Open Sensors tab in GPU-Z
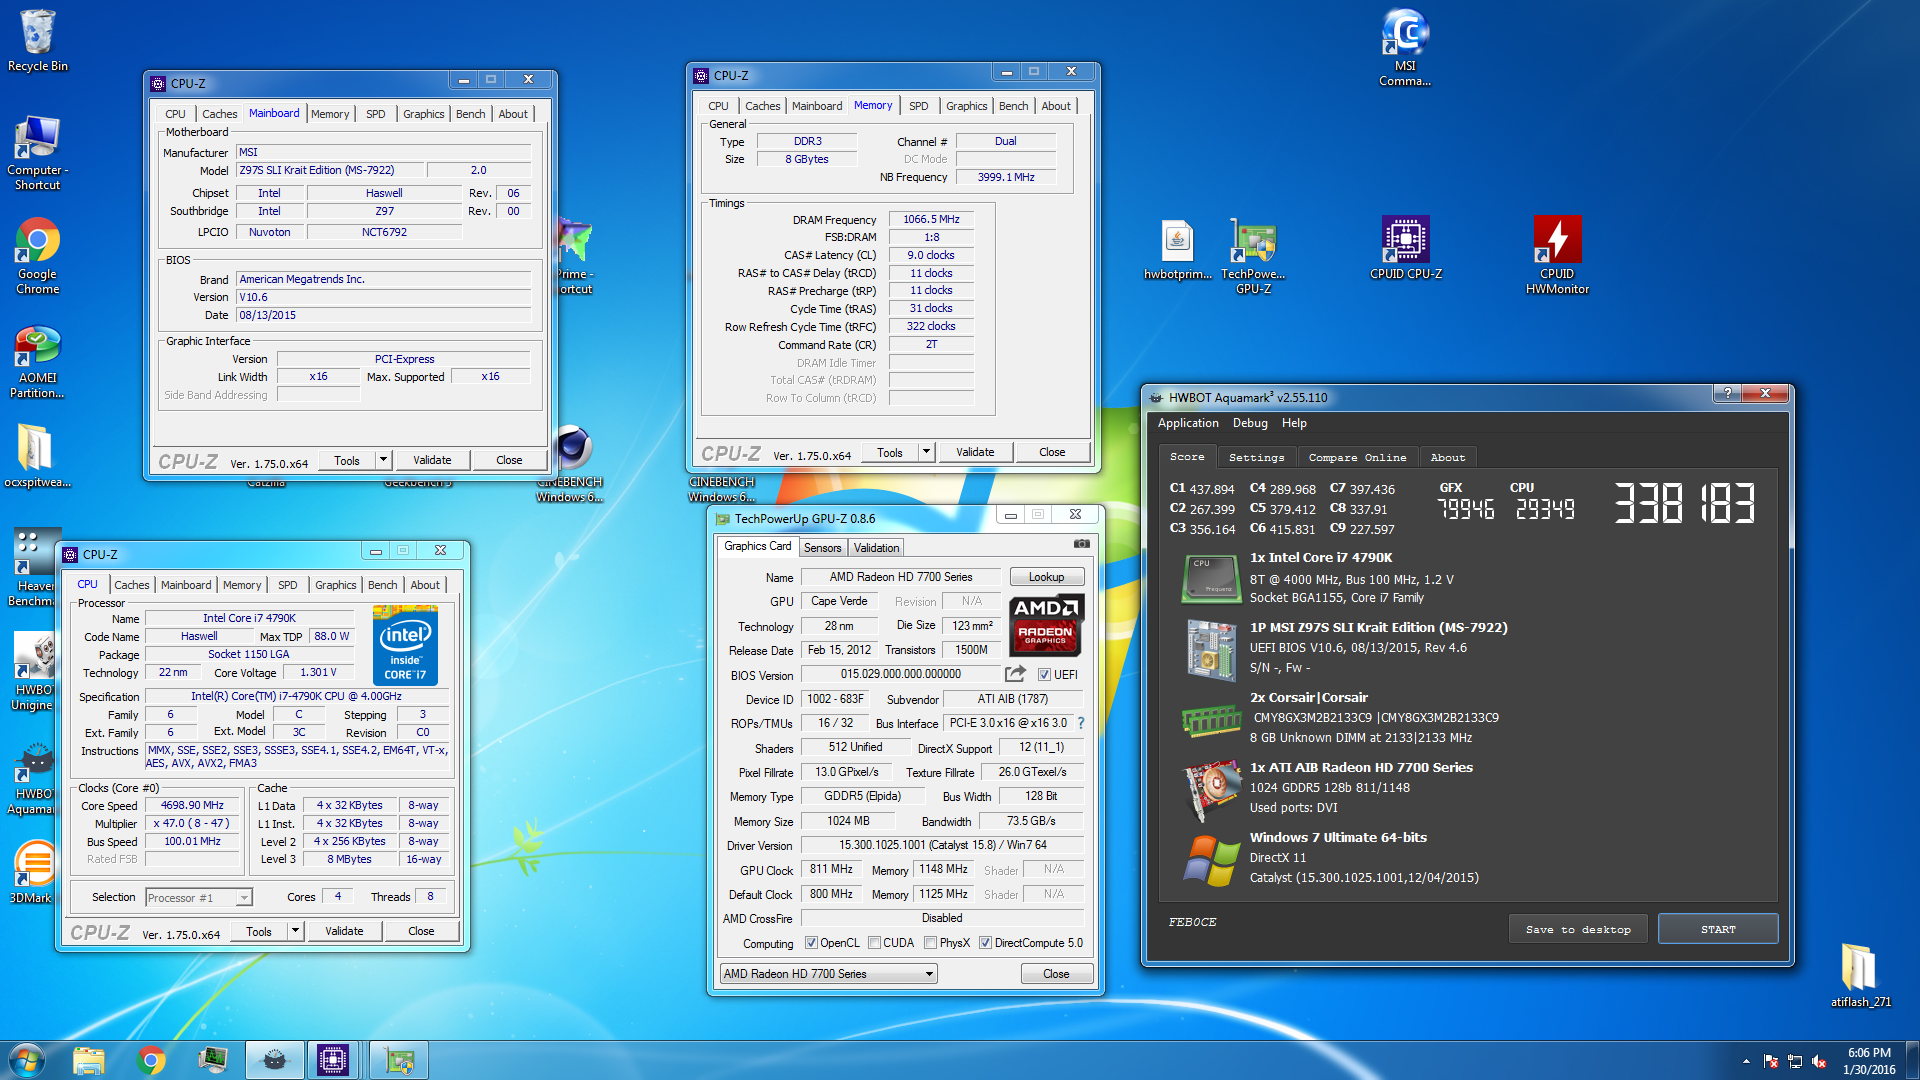Image resolution: width=1920 pixels, height=1080 pixels. pos(822,547)
